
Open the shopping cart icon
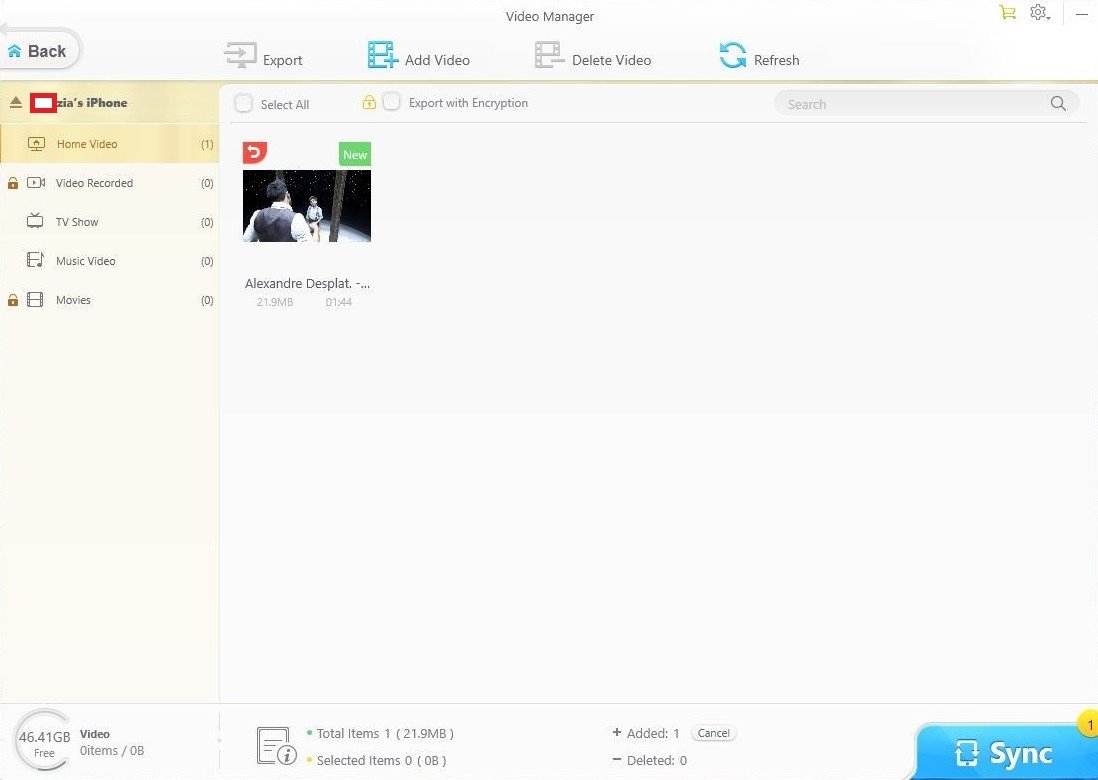click(1007, 13)
